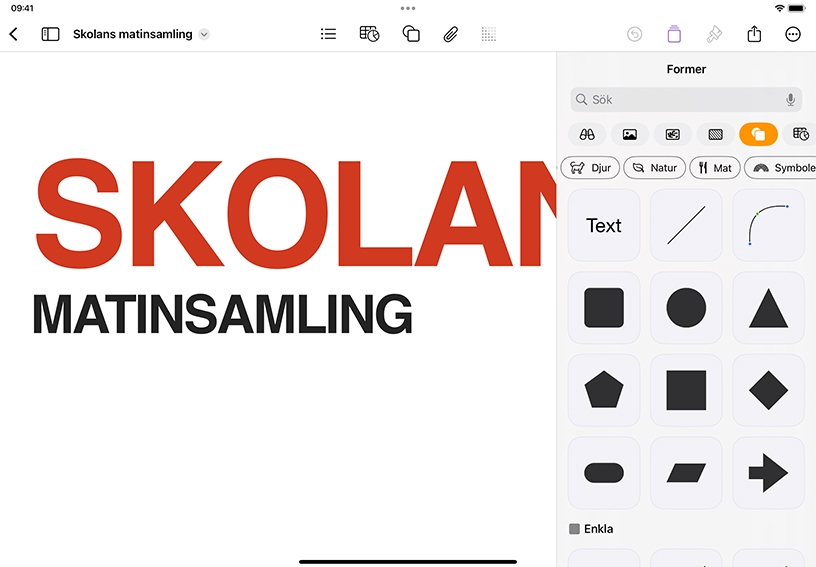This screenshot has height=567, width=816.
Task: Insert a circle shape
Action: pos(686,307)
